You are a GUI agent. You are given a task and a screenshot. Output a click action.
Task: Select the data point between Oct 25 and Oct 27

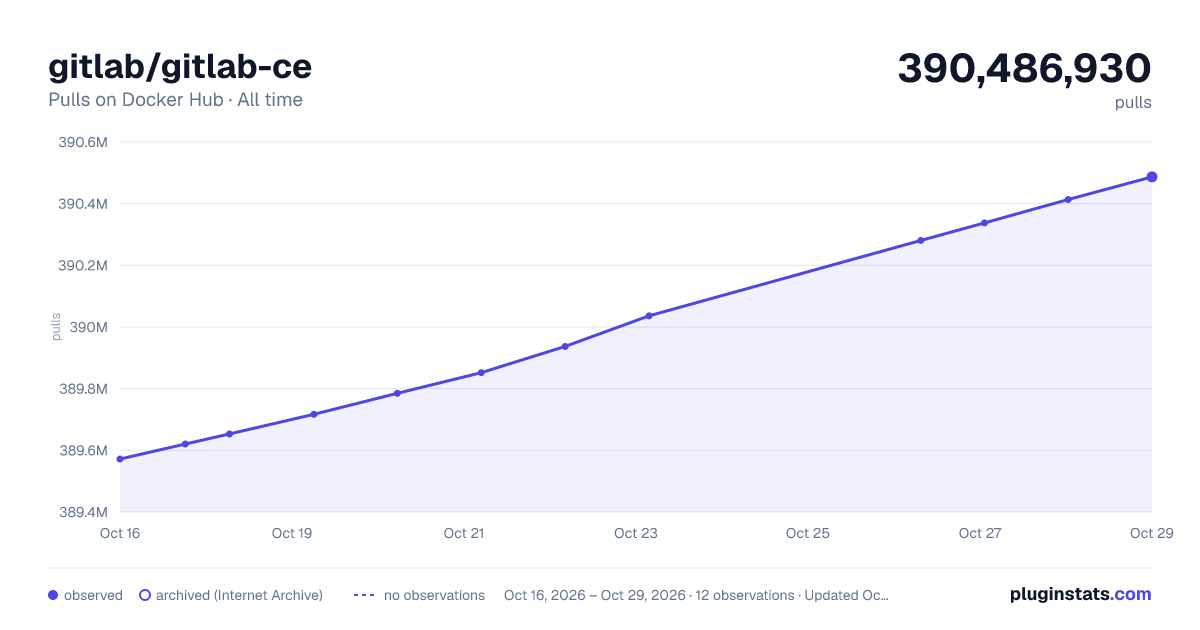[921, 240]
